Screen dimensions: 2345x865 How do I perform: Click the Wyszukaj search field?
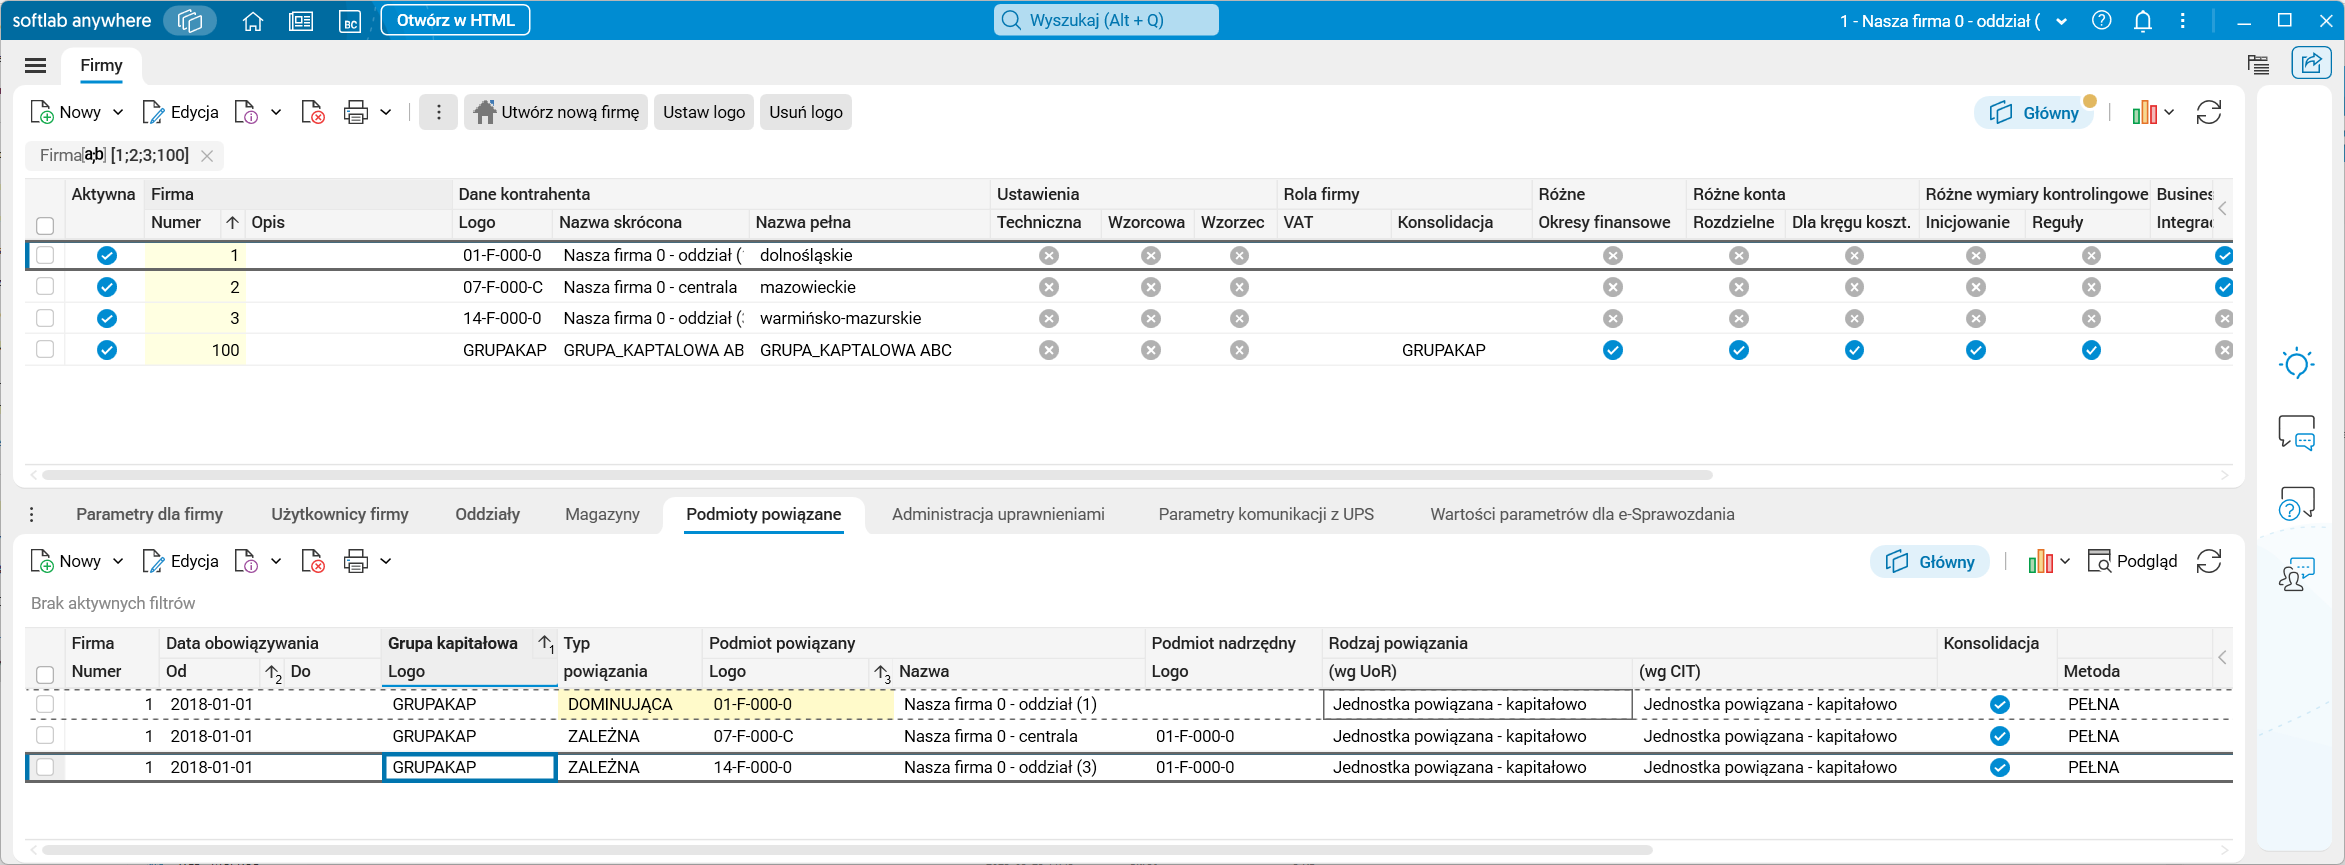[x=1105, y=21]
